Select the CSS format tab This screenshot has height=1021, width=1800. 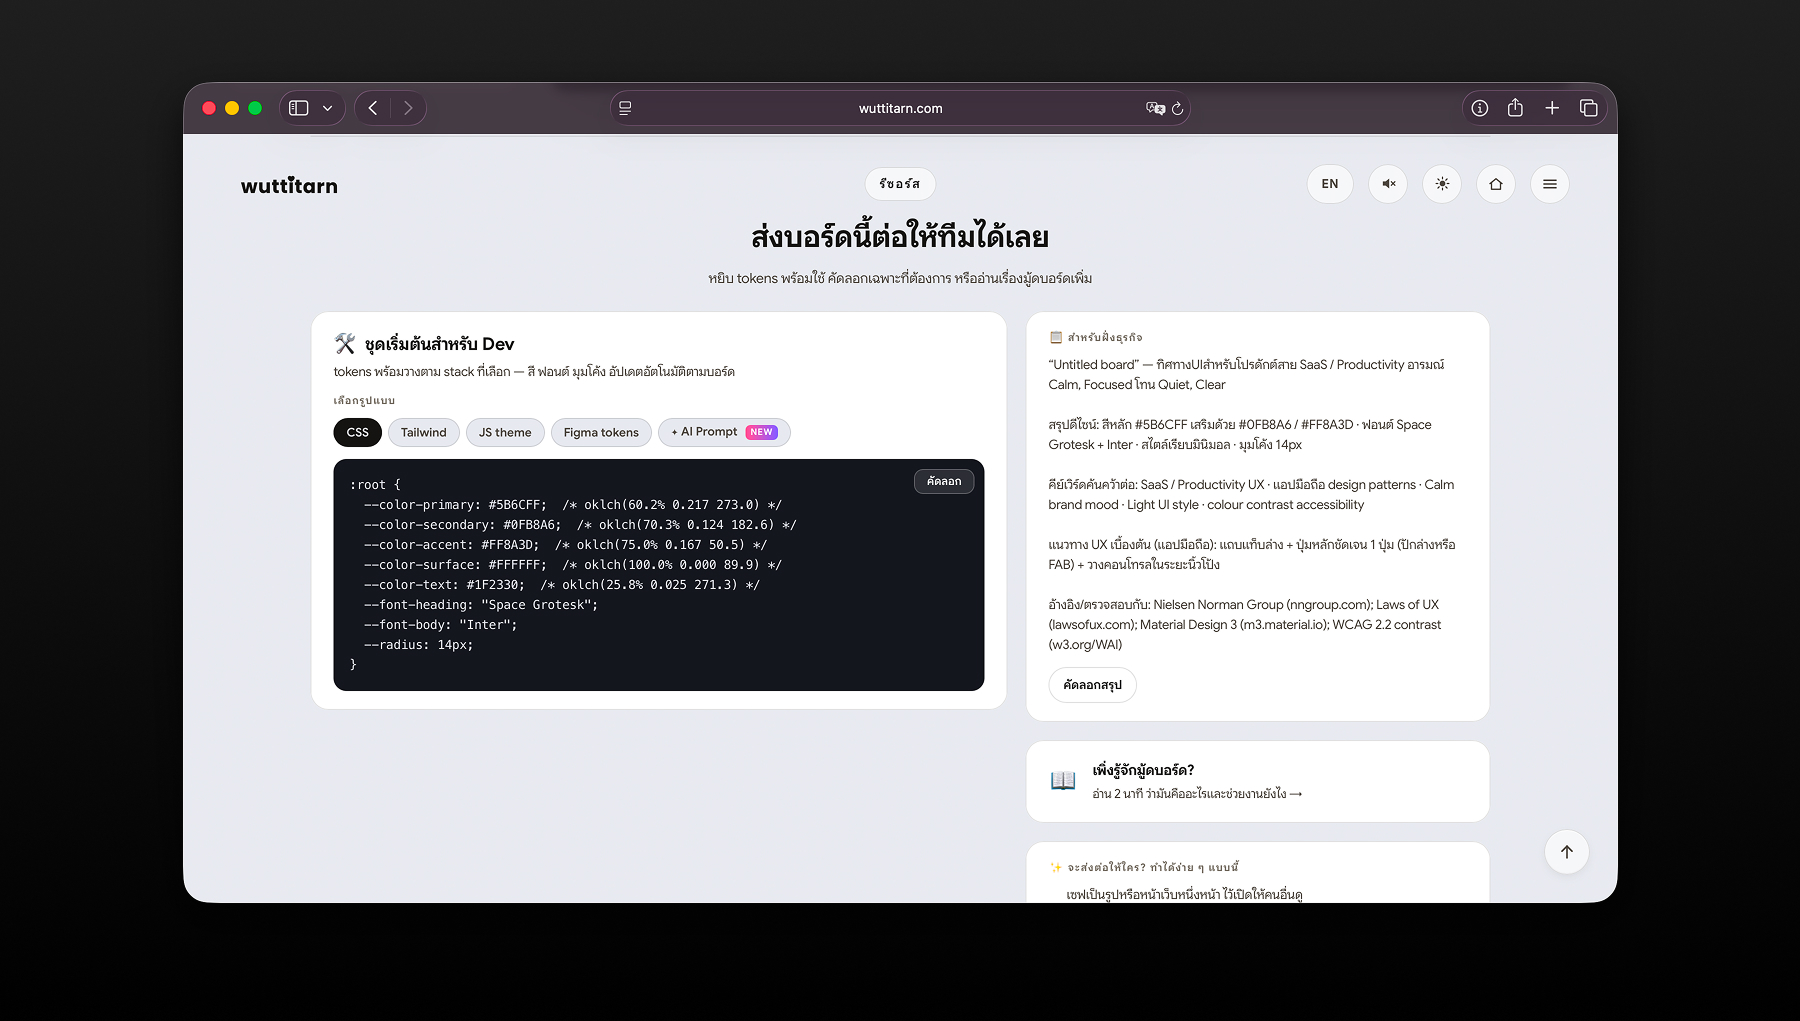(x=358, y=432)
